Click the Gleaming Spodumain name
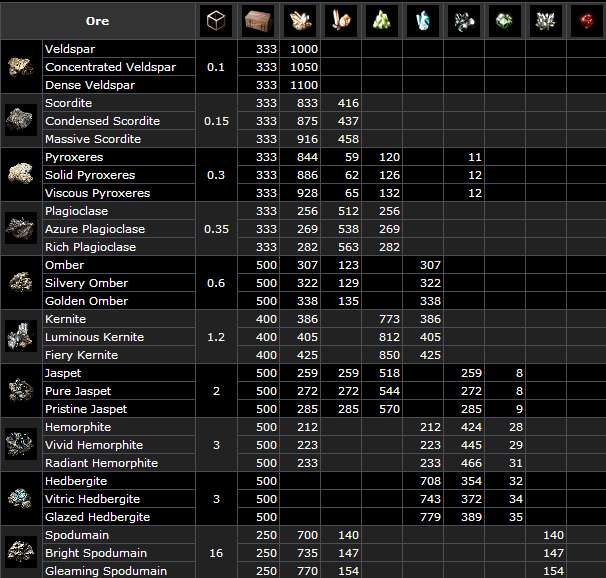 click(x=103, y=571)
